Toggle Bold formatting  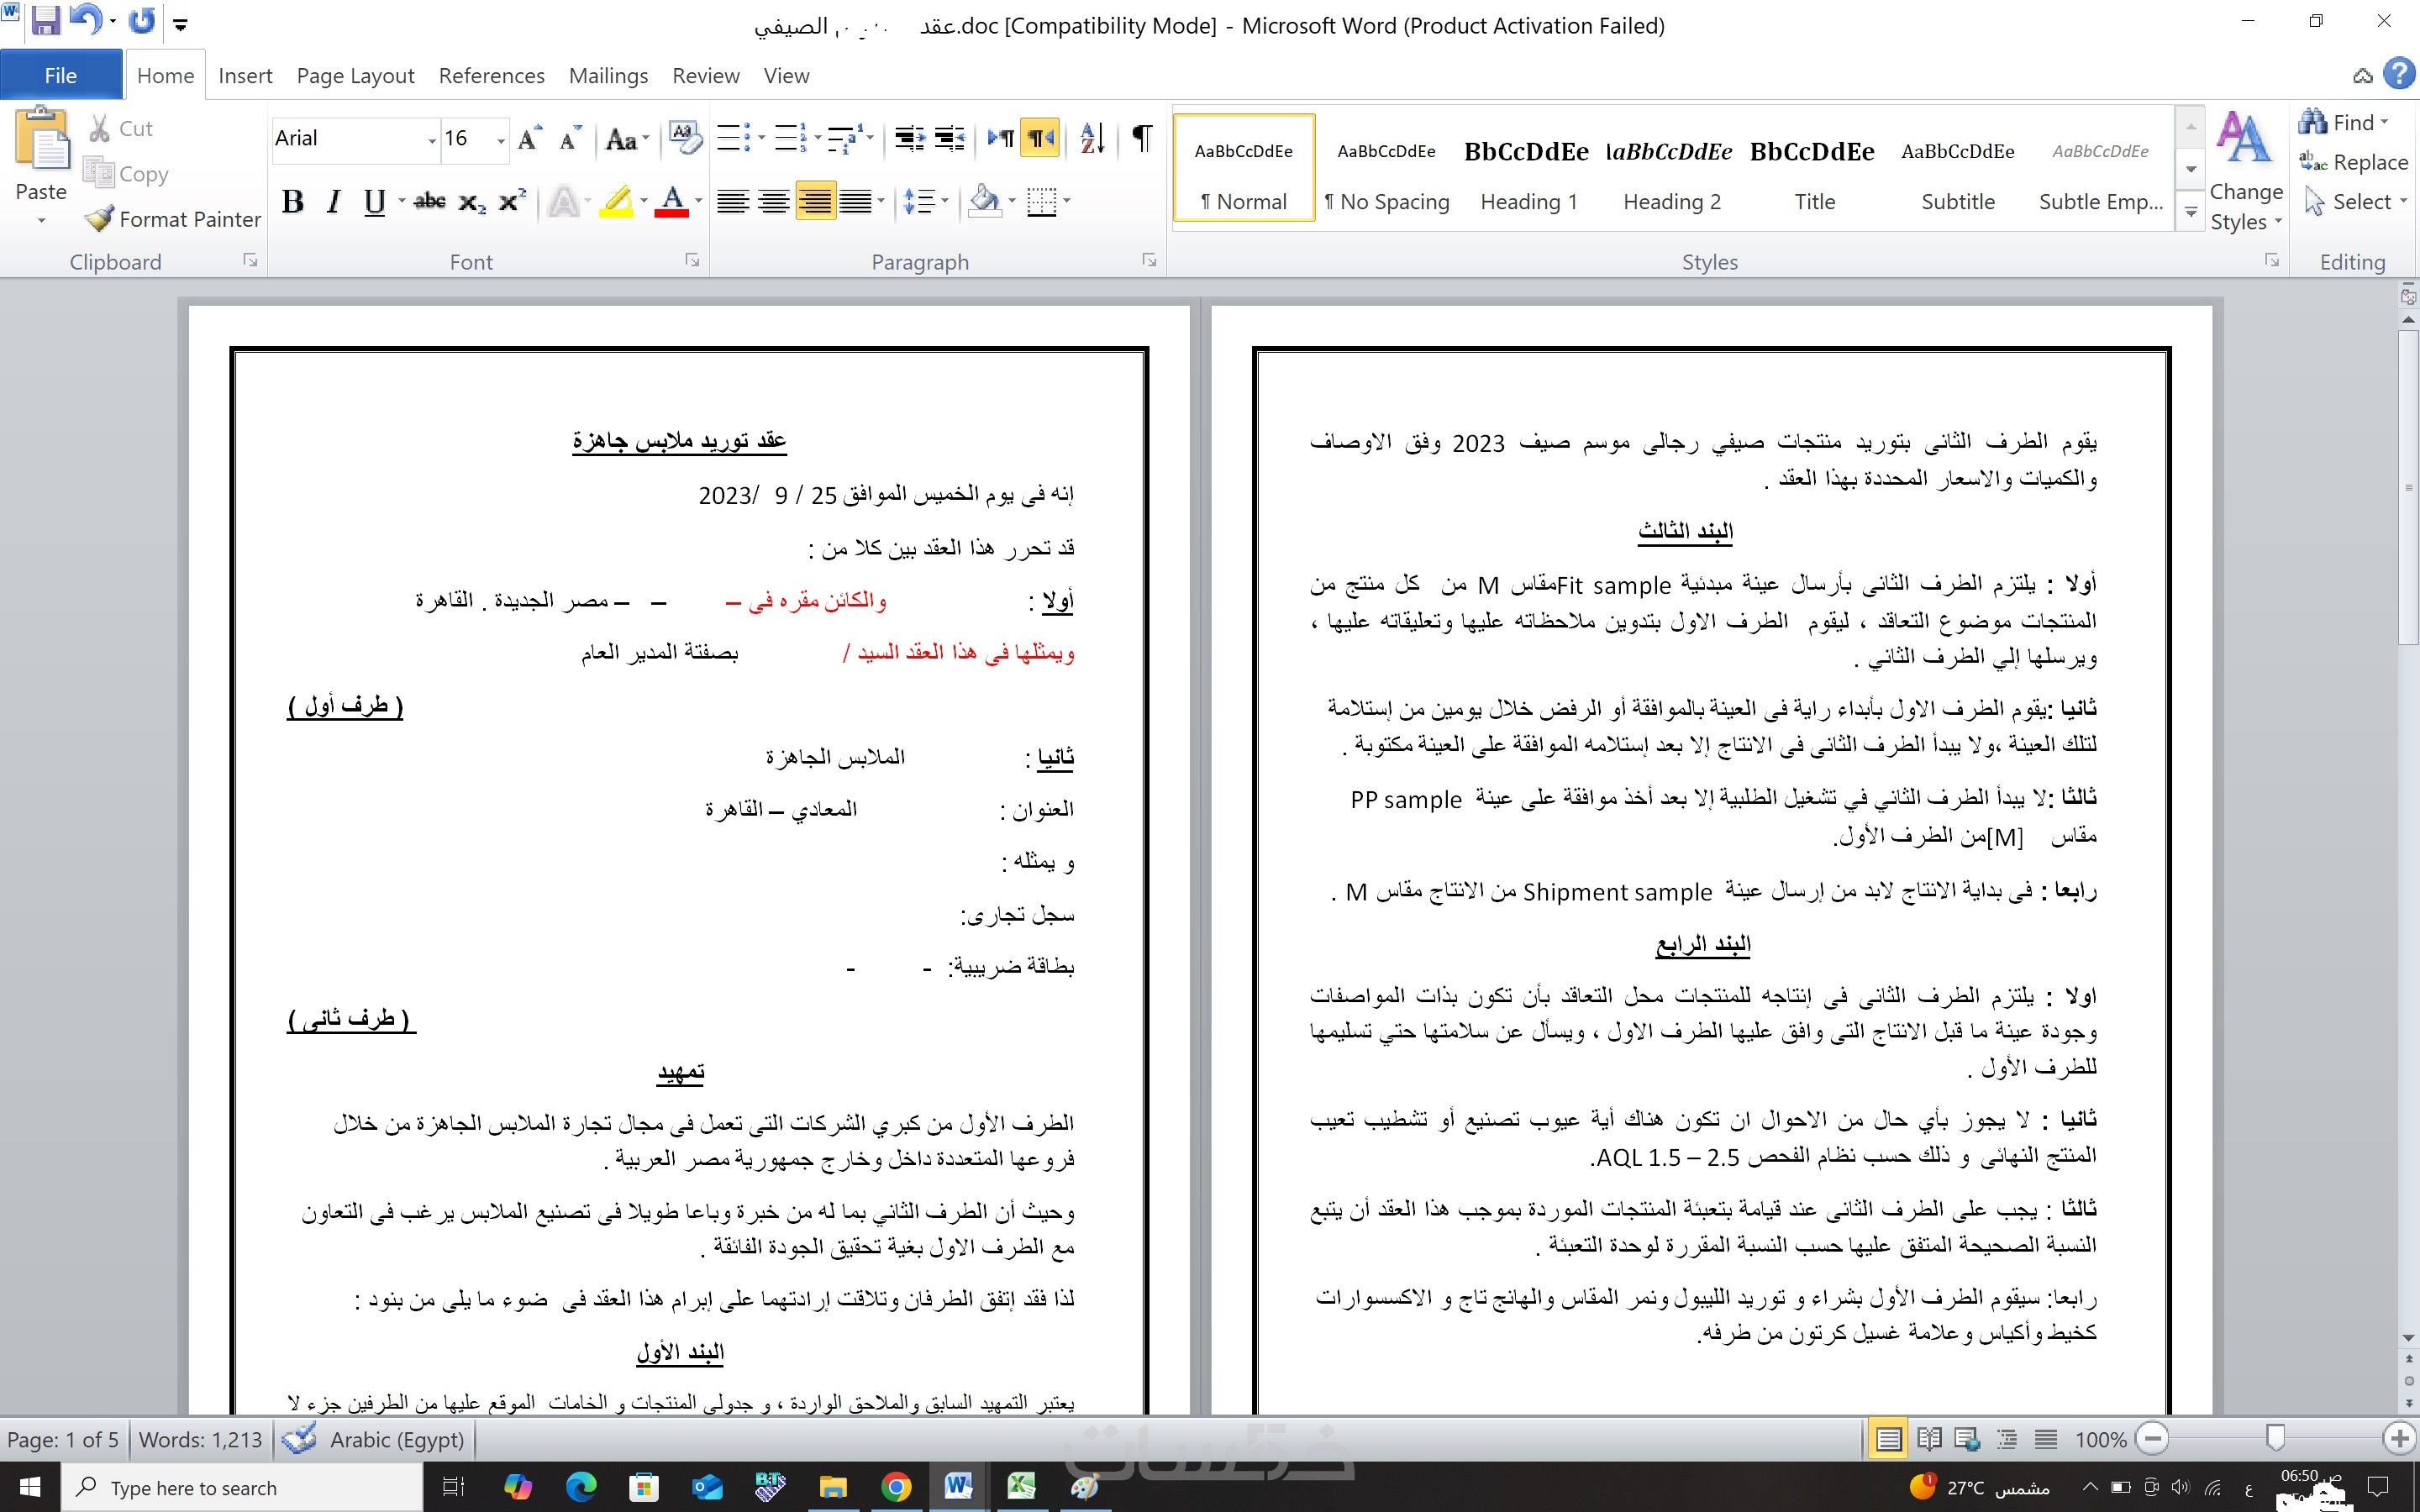(x=292, y=202)
